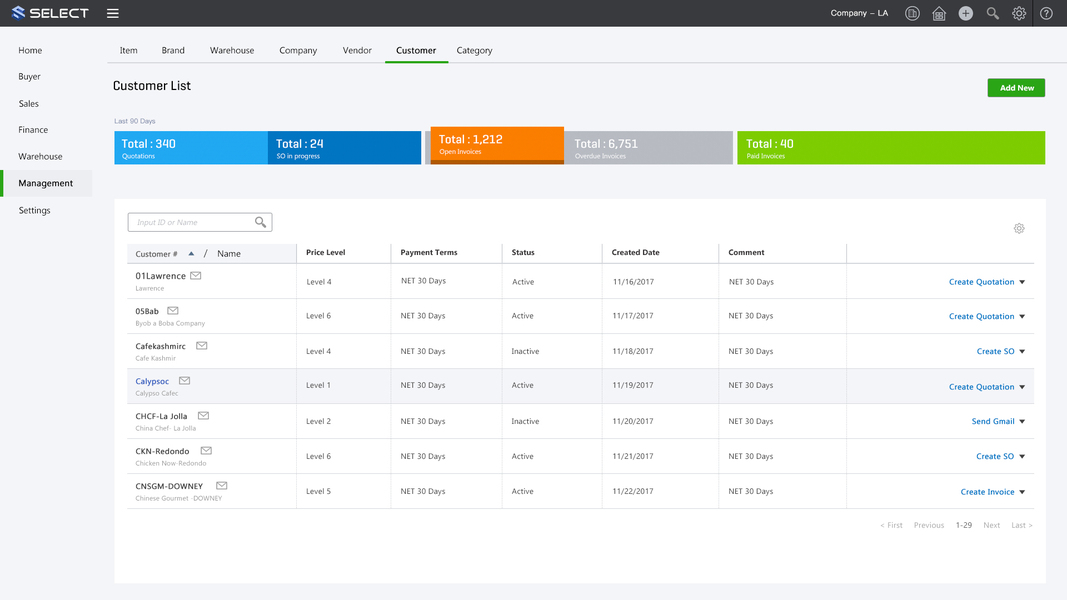Click the help question mark icon

(1047, 13)
